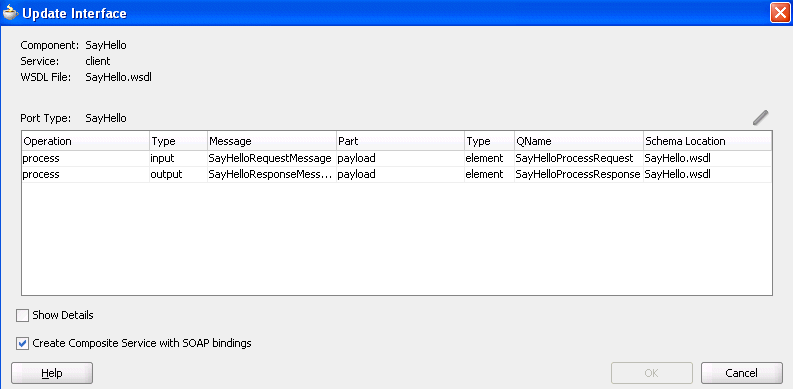Click the Cancel button

pos(741,373)
